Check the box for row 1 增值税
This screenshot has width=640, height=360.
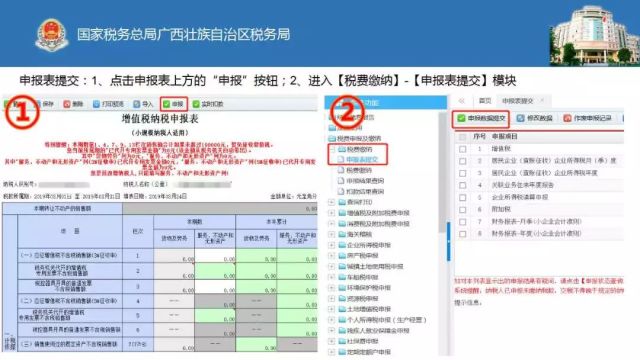coord(462,149)
